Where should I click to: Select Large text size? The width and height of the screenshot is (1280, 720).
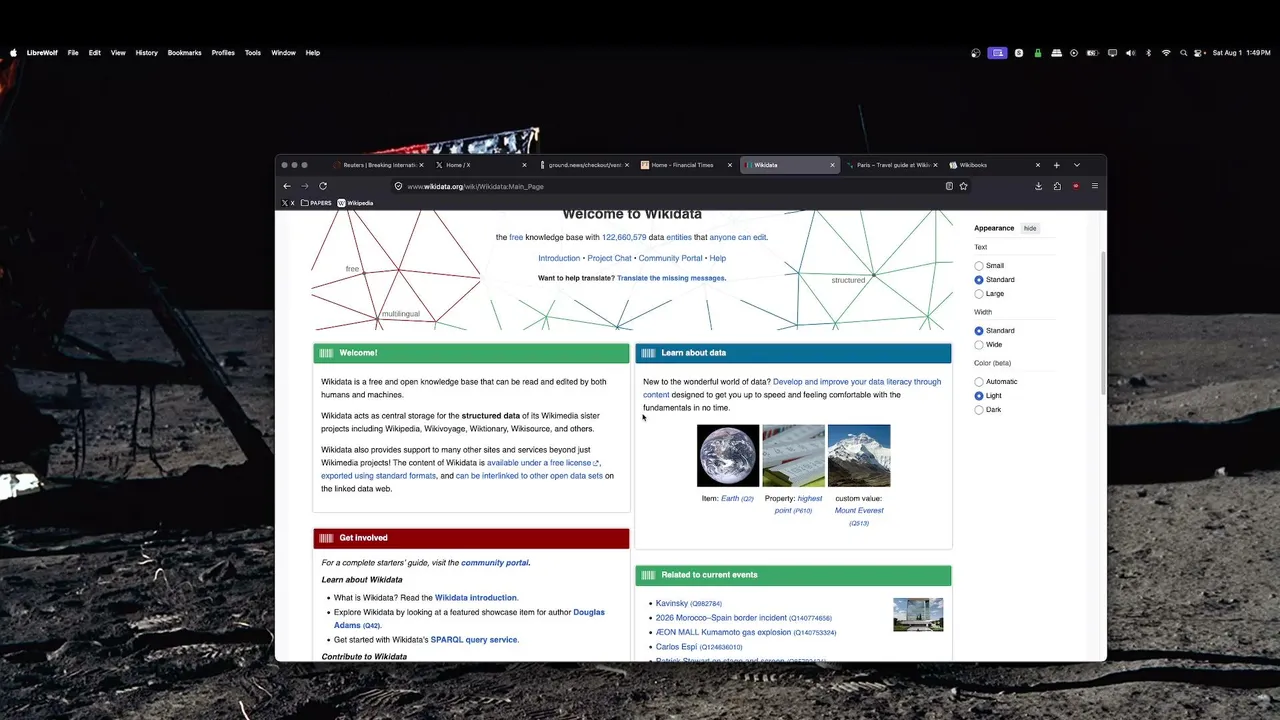pyautogui.click(x=979, y=294)
